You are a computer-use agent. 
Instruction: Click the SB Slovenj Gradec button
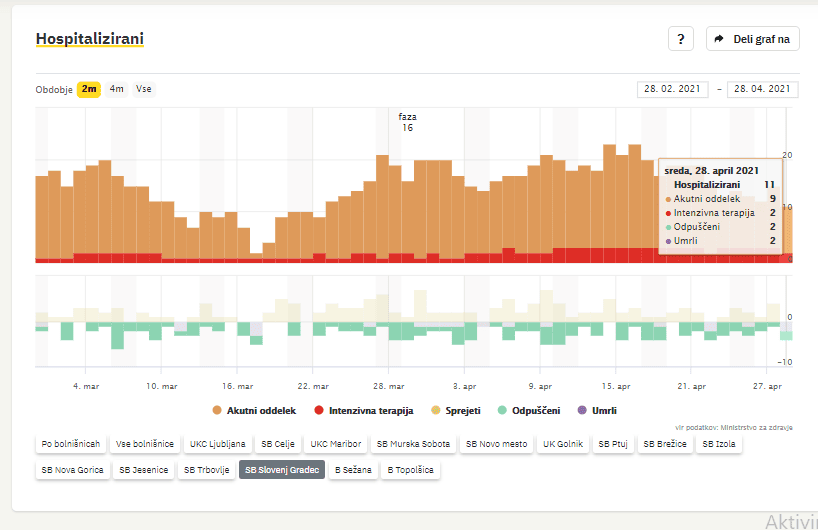[281, 469]
